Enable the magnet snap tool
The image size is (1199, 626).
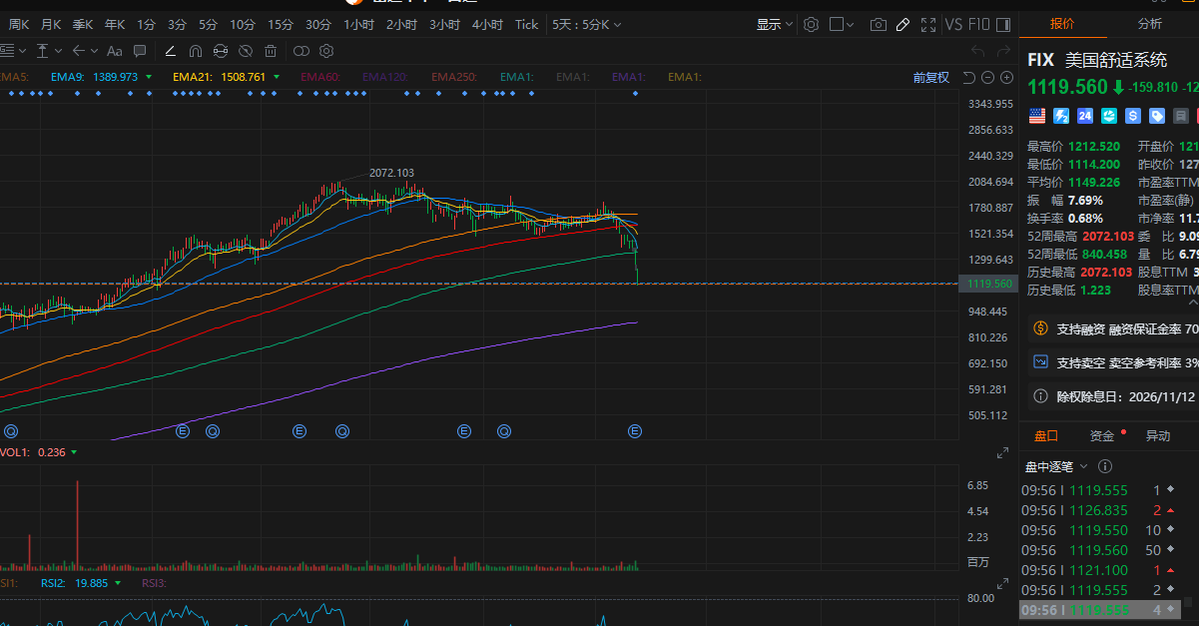[196, 51]
